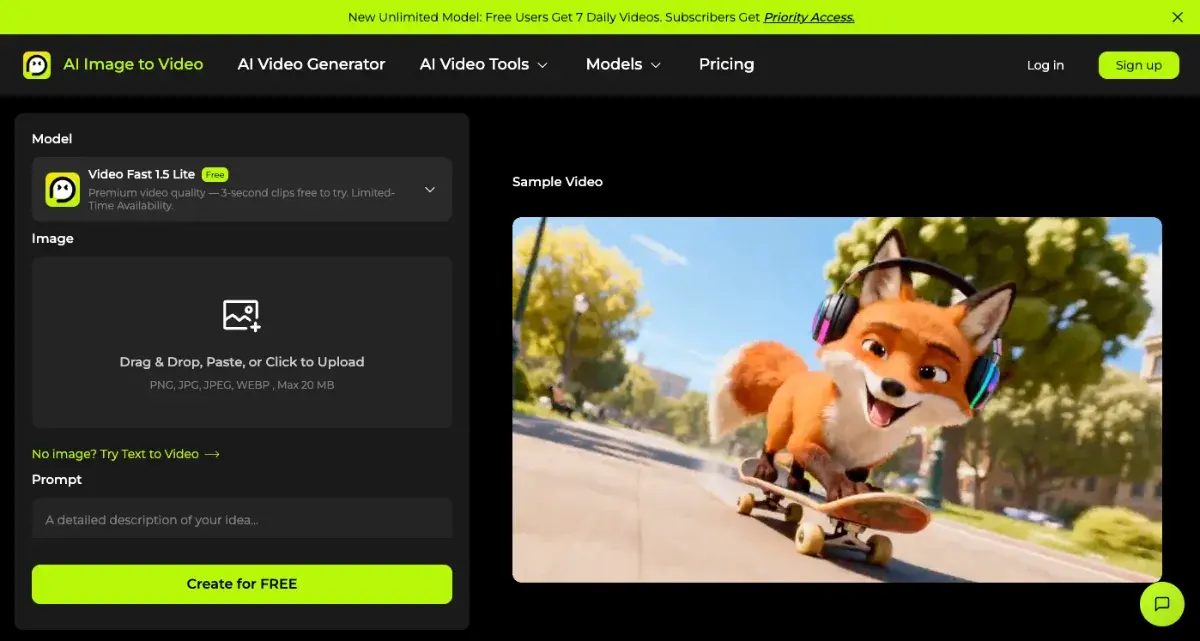
Task: Click the Create for FREE button
Action: pyautogui.click(x=242, y=584)
